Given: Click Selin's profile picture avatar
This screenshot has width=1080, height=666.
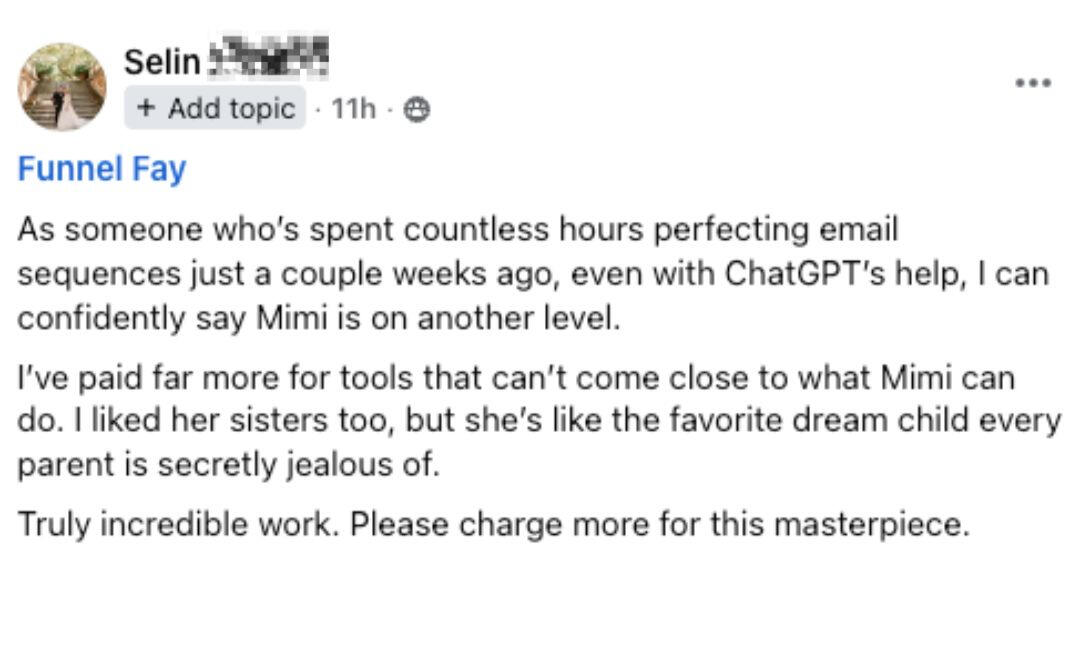Looking at the screenshot, I should (x=62, y=87).
